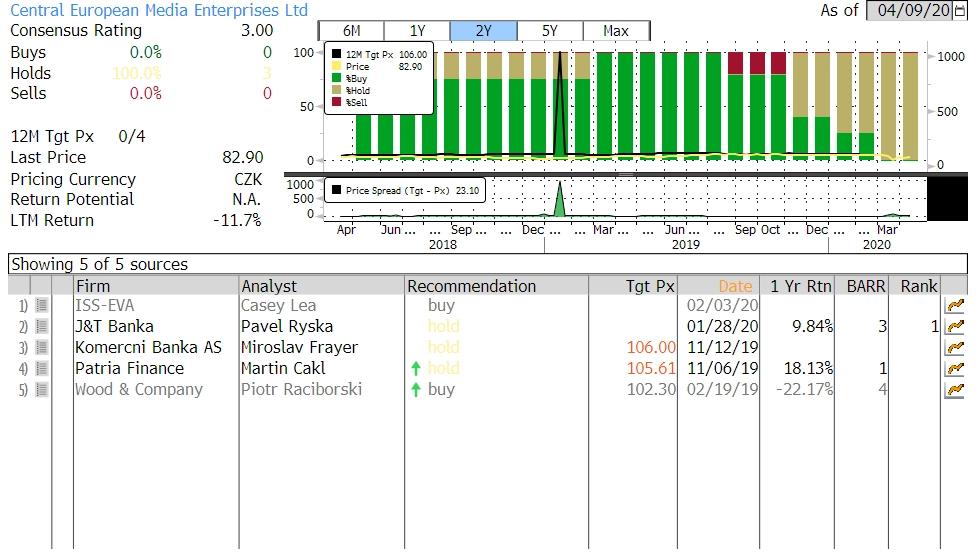Click 1 Yr Rtn value -22.17%
976x556 pixels.
804,390
